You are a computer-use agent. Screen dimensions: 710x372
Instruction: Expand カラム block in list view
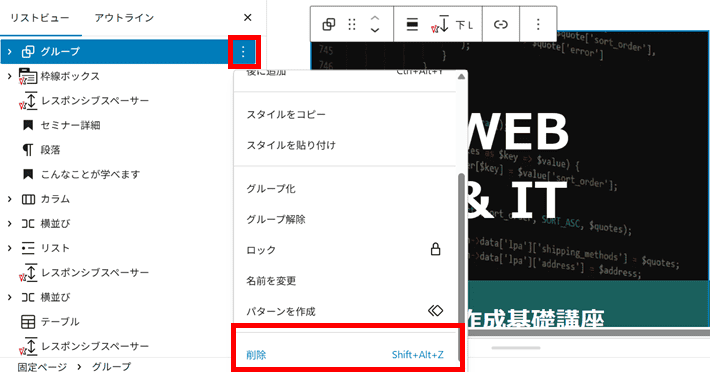coord(10,199)
